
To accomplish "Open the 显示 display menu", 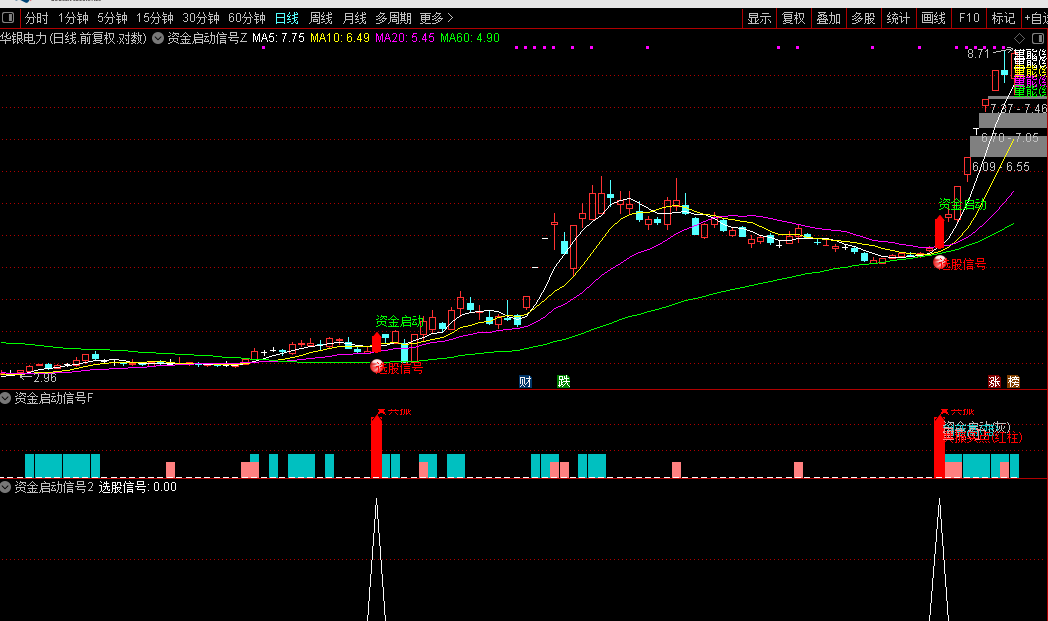I will pos(759,18).
